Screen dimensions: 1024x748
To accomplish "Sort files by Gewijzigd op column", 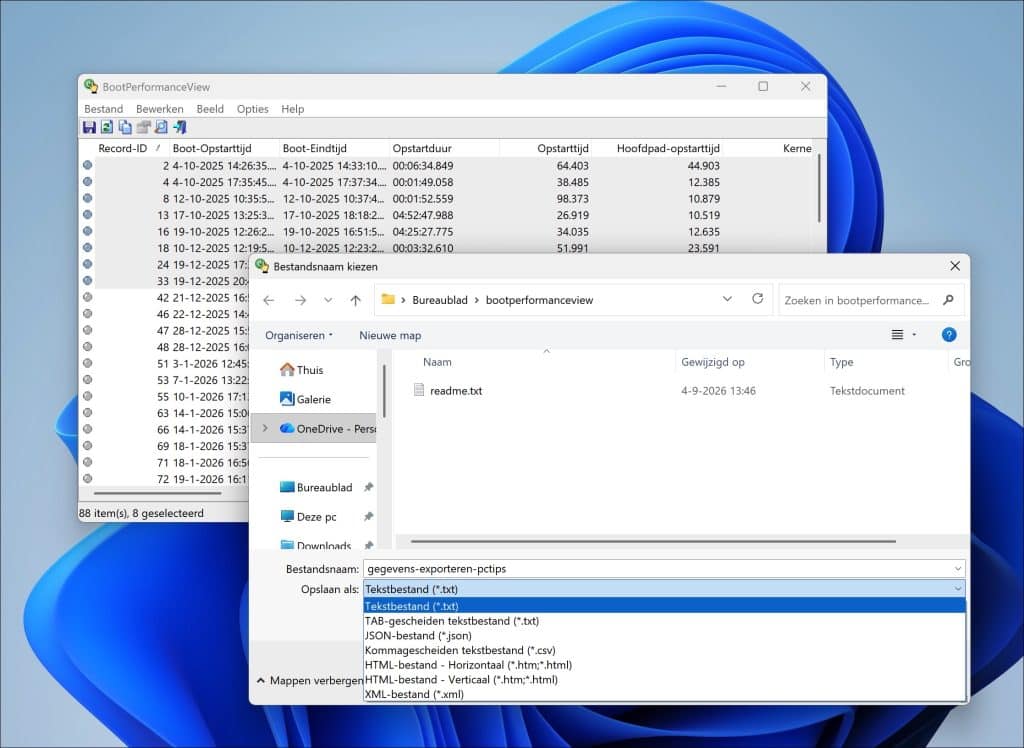I will 712,362.
